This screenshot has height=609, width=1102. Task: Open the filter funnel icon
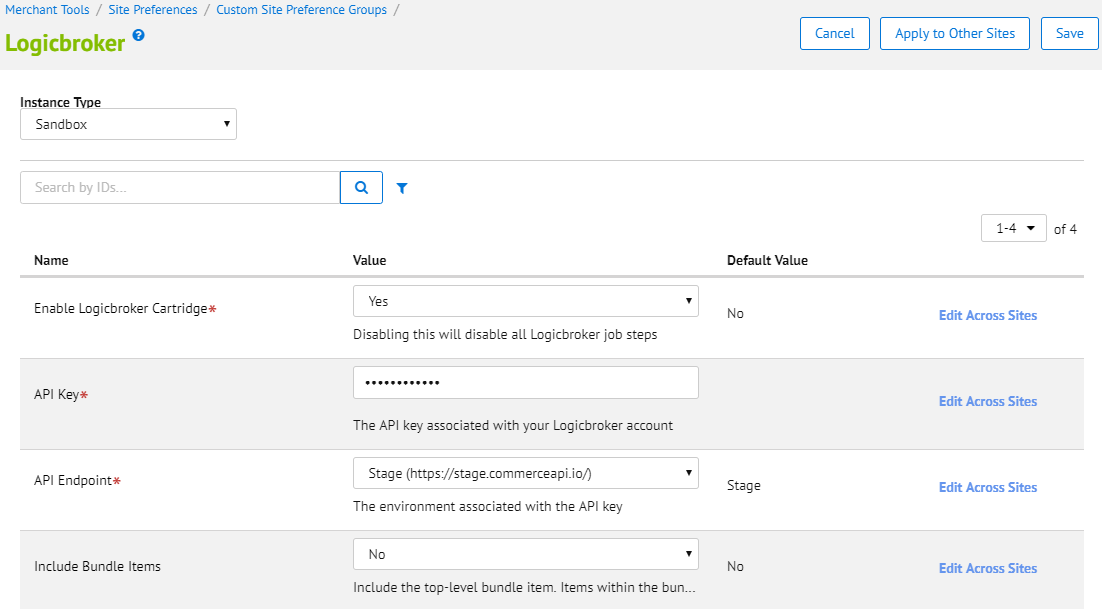pos(402,188)
